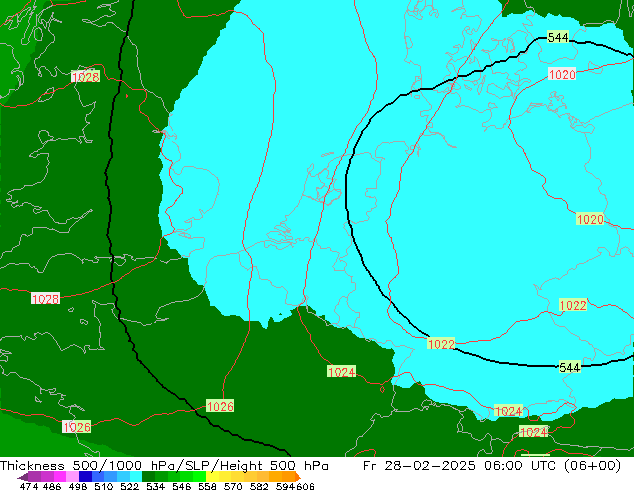Click the legend value 534
Viewport: 634px width, 490px height.
[x=155, y=486]
